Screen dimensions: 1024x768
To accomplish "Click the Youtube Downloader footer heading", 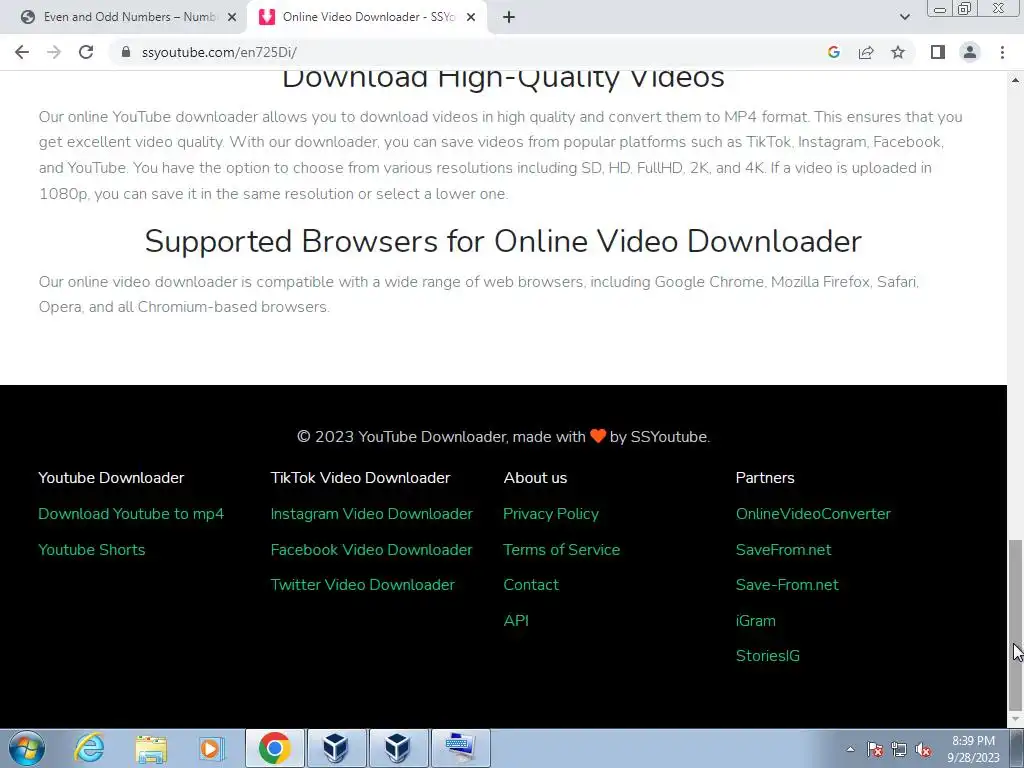I will (111, 478).
